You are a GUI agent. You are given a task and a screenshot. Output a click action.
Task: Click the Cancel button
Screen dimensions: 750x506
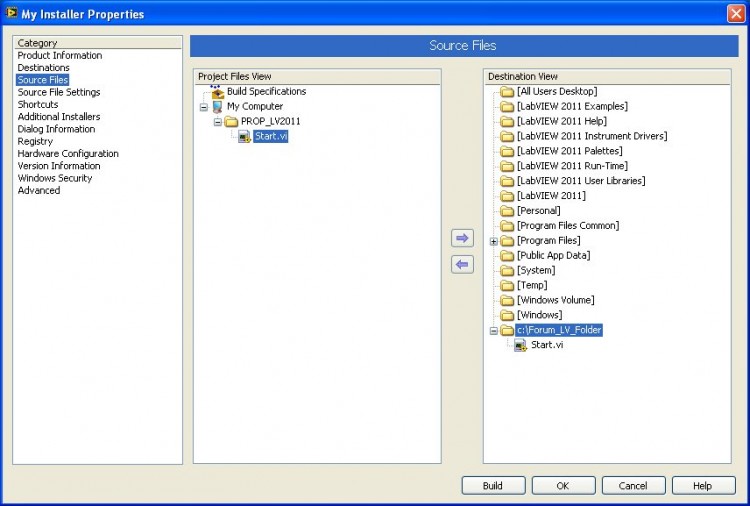click(x=633, y=485)
